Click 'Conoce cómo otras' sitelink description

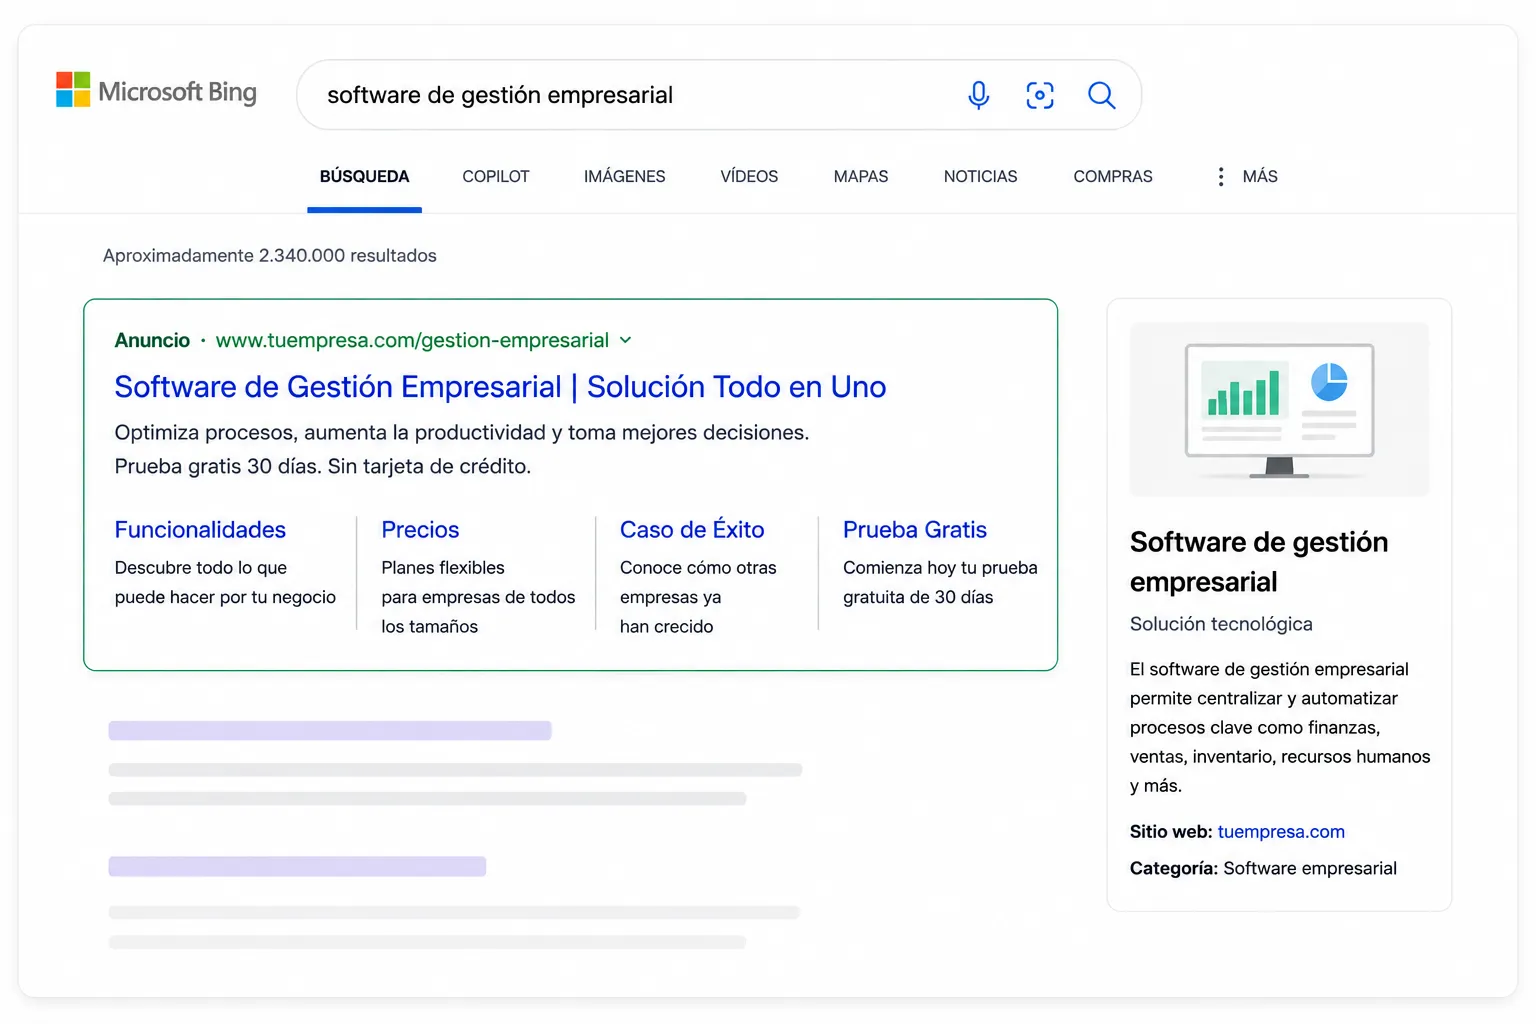click(x=698, y=597)
